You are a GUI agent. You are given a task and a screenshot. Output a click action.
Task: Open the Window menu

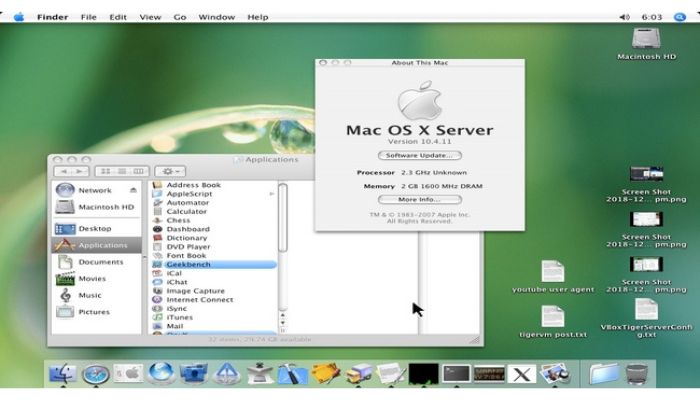(x=217, y=17)
